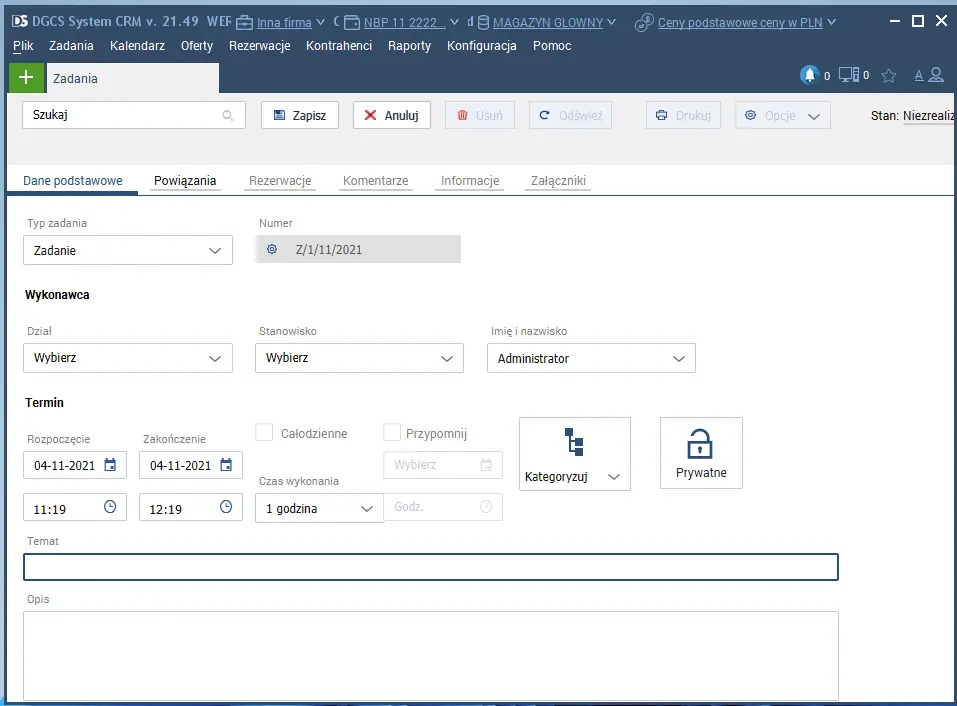Click the Kategoryzuj hierarchy icon
Image resolution: width=957 pixels, height=706 pixels.
[574, 442]
